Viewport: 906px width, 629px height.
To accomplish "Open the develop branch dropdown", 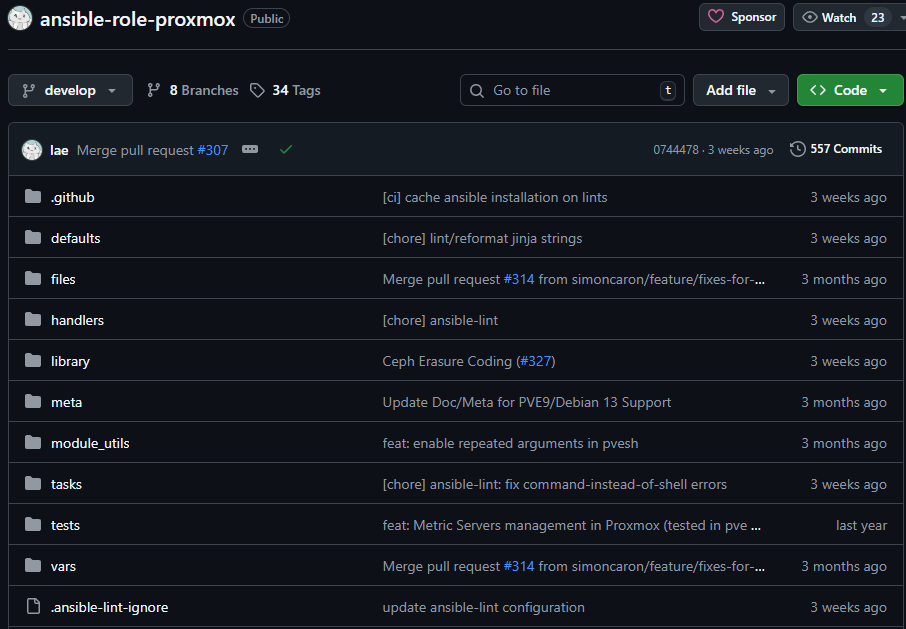I will tap(70, 90).
